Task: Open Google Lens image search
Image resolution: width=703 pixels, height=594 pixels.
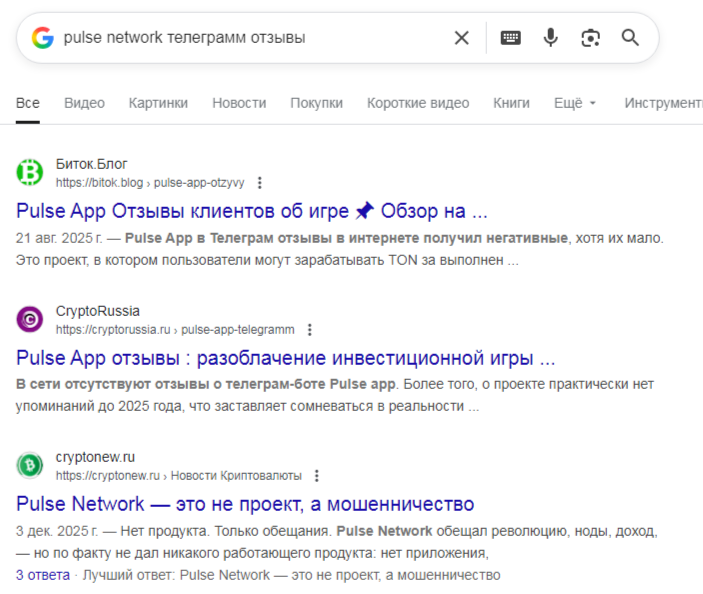Action: point(591,38)
